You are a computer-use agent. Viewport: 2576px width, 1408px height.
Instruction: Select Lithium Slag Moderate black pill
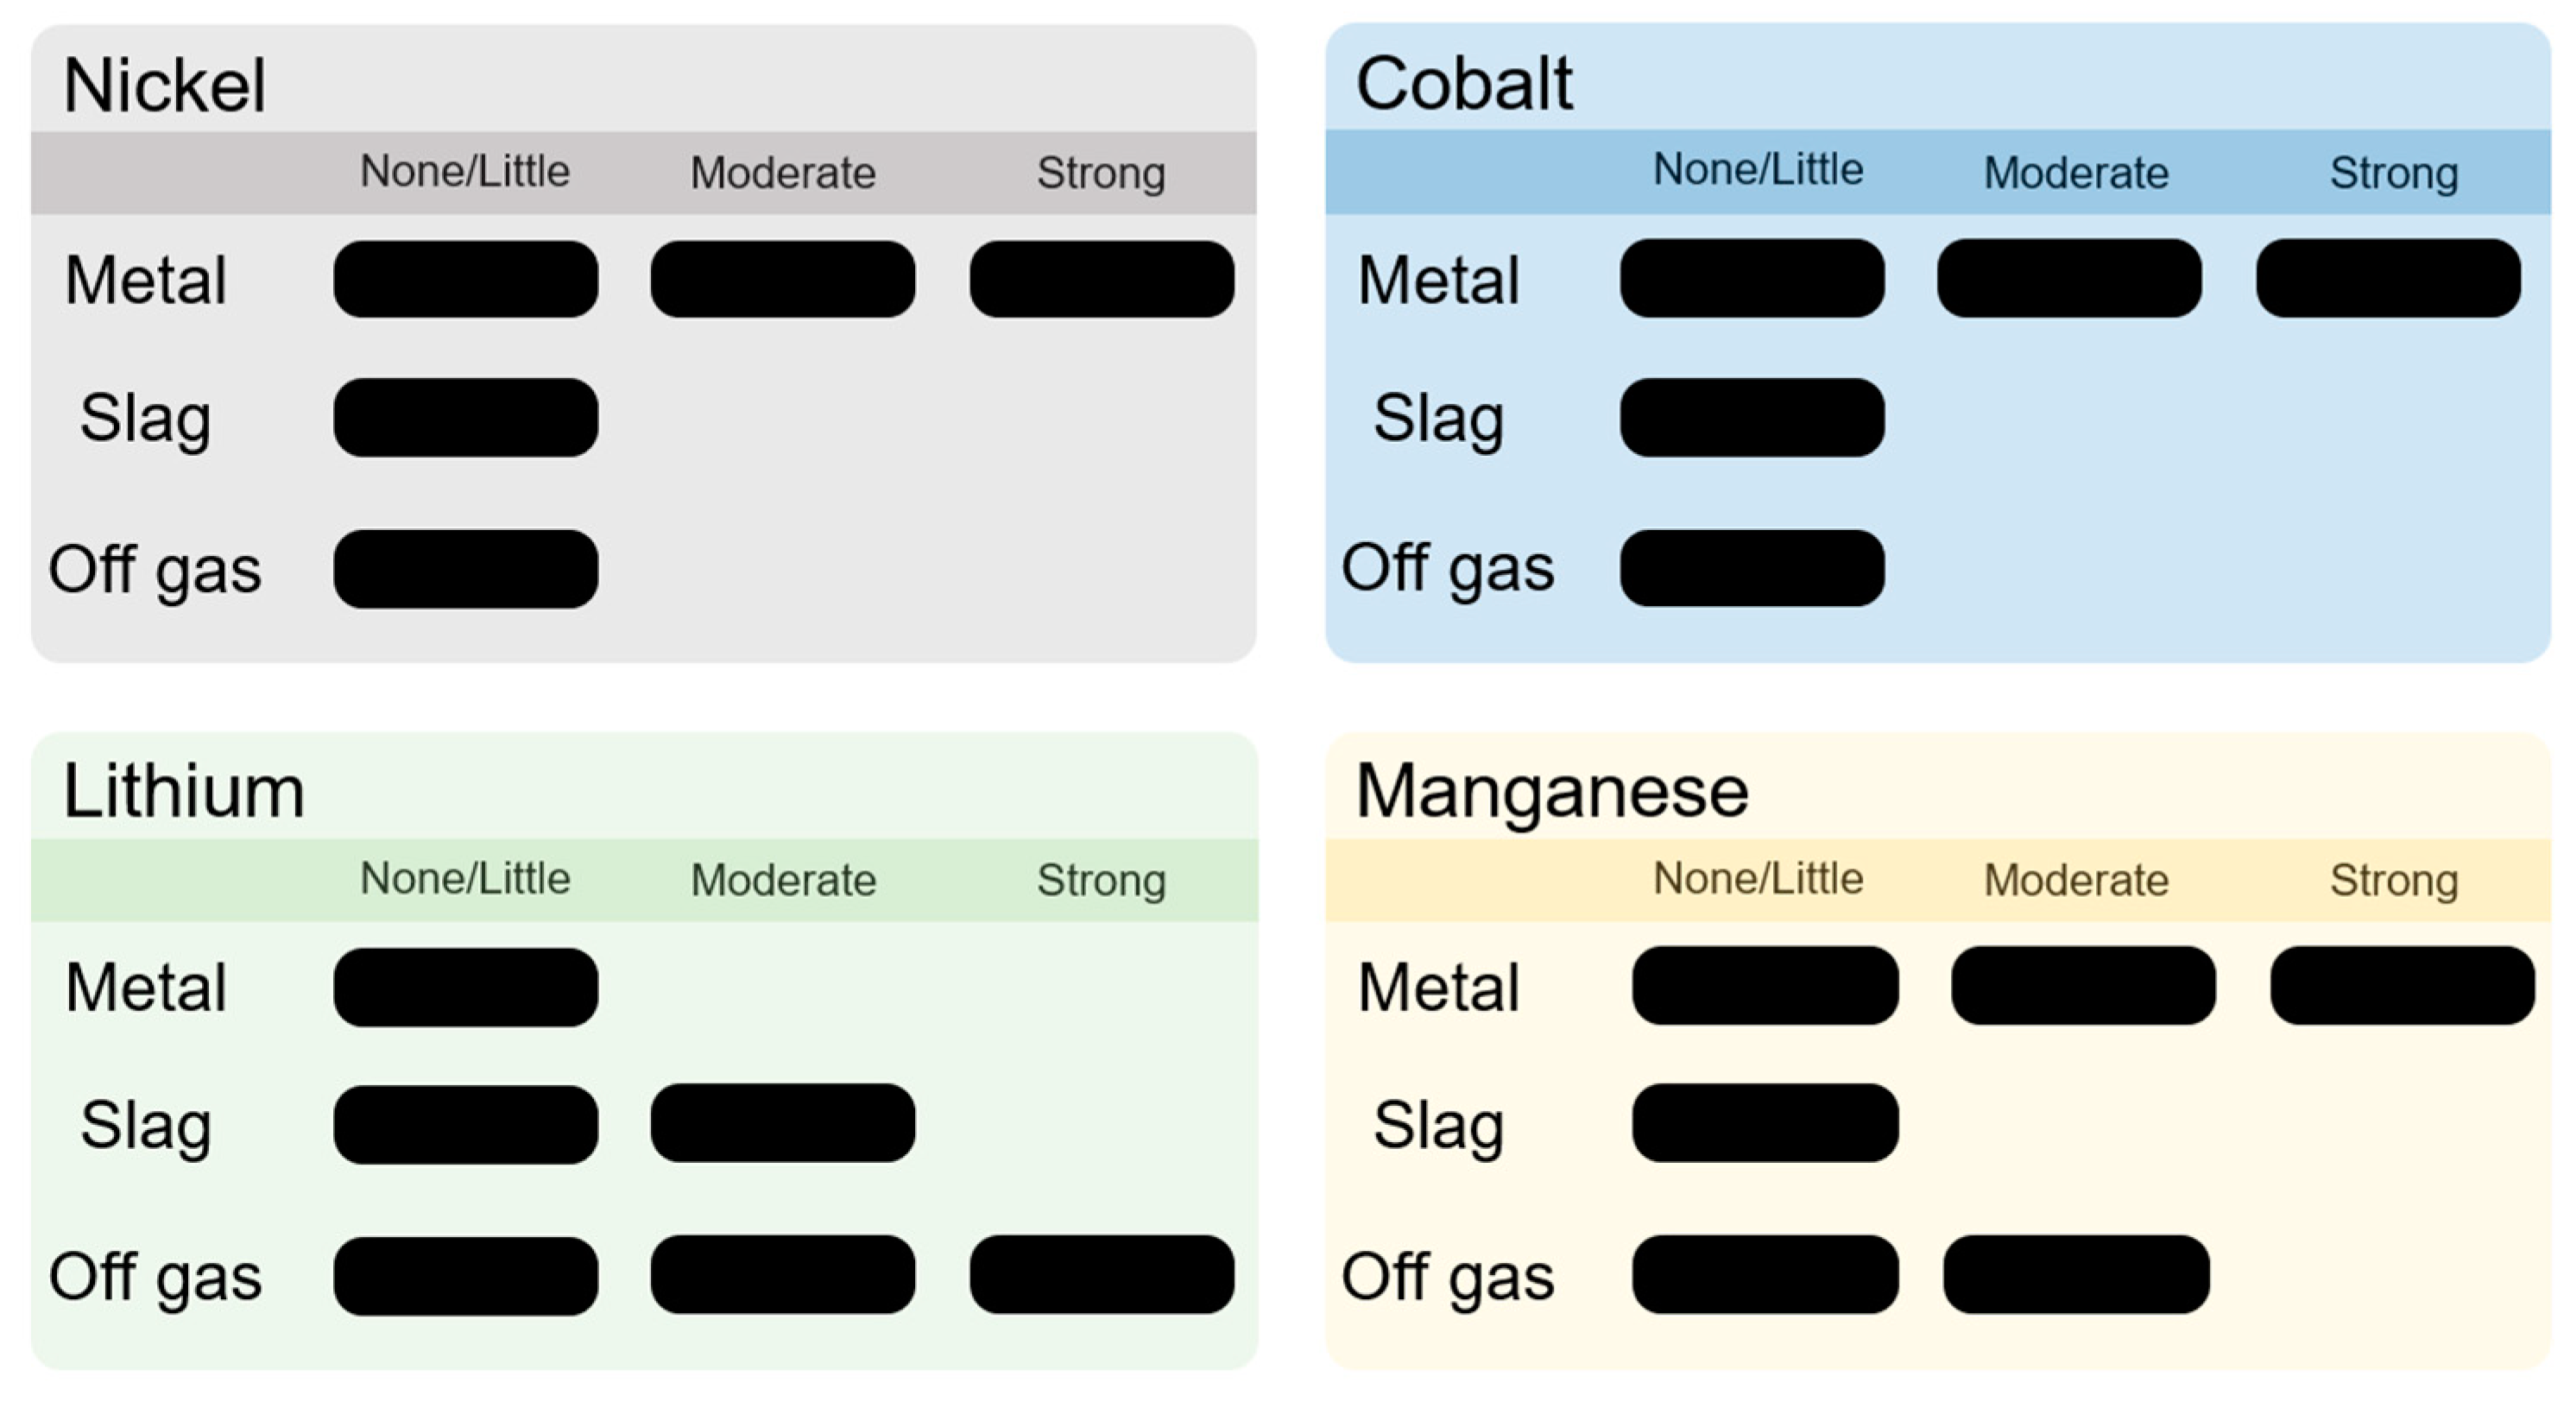783,1123
